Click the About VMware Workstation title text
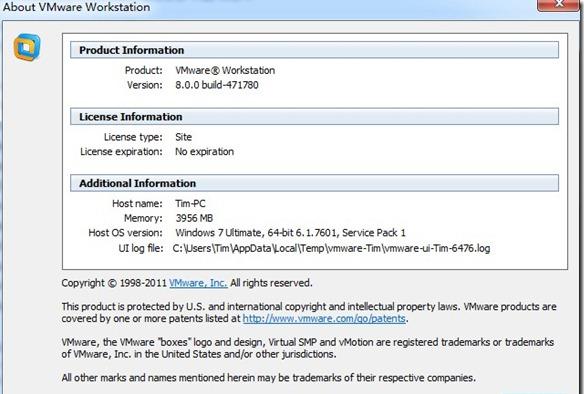The width and height of the screenshot is (584, 394). tap(77, 7)
